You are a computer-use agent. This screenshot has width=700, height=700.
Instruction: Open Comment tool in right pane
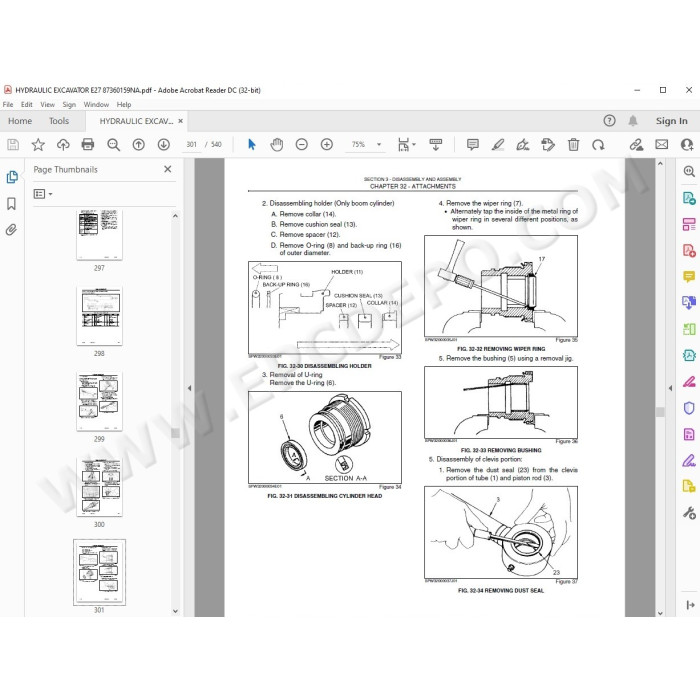[689, 276]
